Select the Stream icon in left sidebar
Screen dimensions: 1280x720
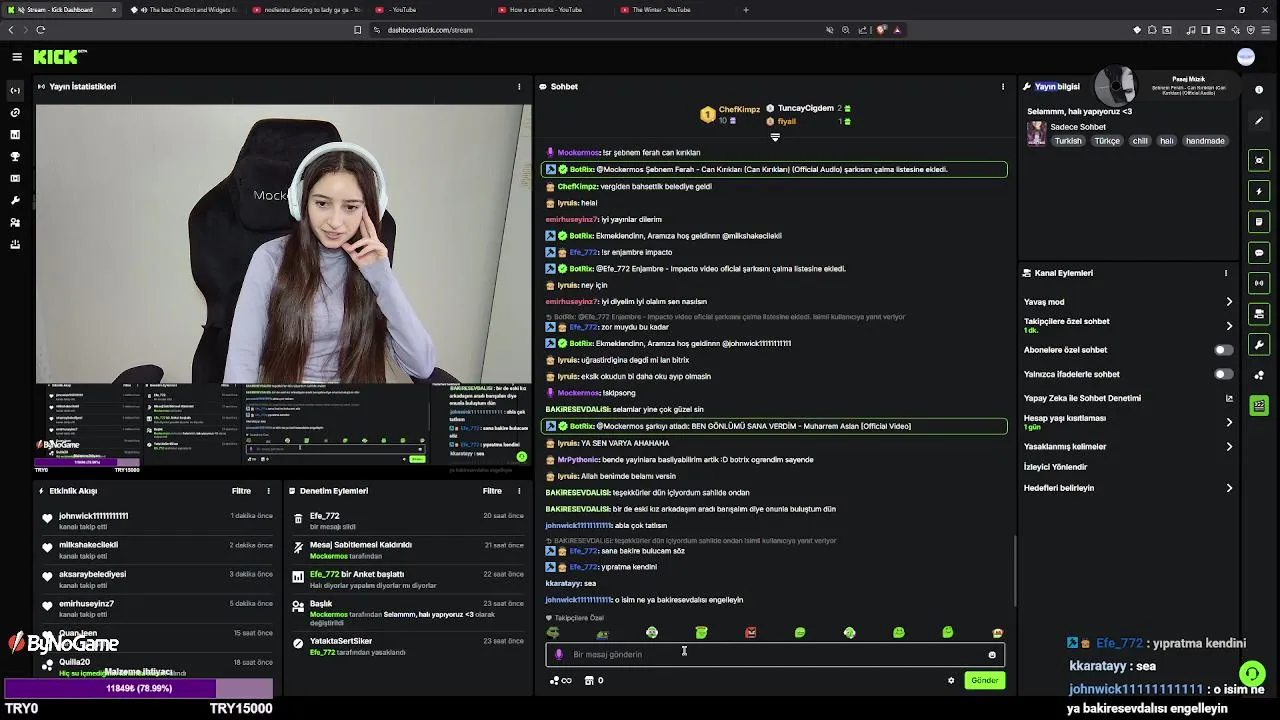pyautogui.click(x=15, y=90)
